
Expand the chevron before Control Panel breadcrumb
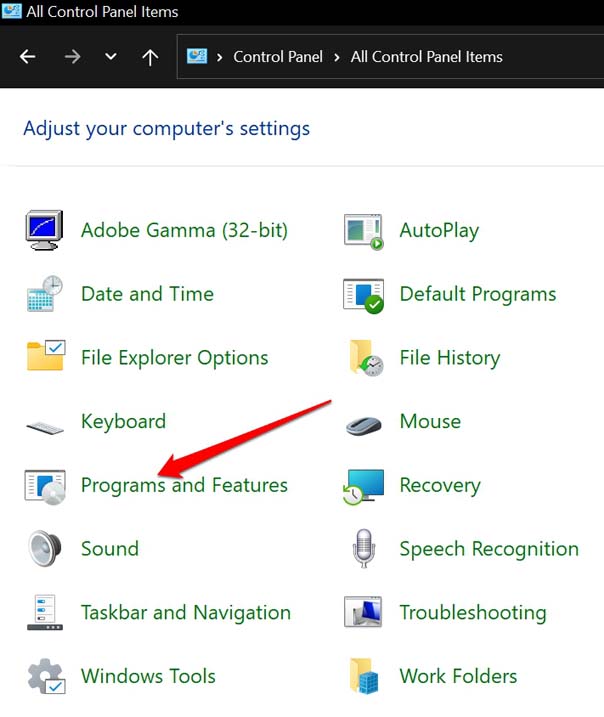point(220,57)
